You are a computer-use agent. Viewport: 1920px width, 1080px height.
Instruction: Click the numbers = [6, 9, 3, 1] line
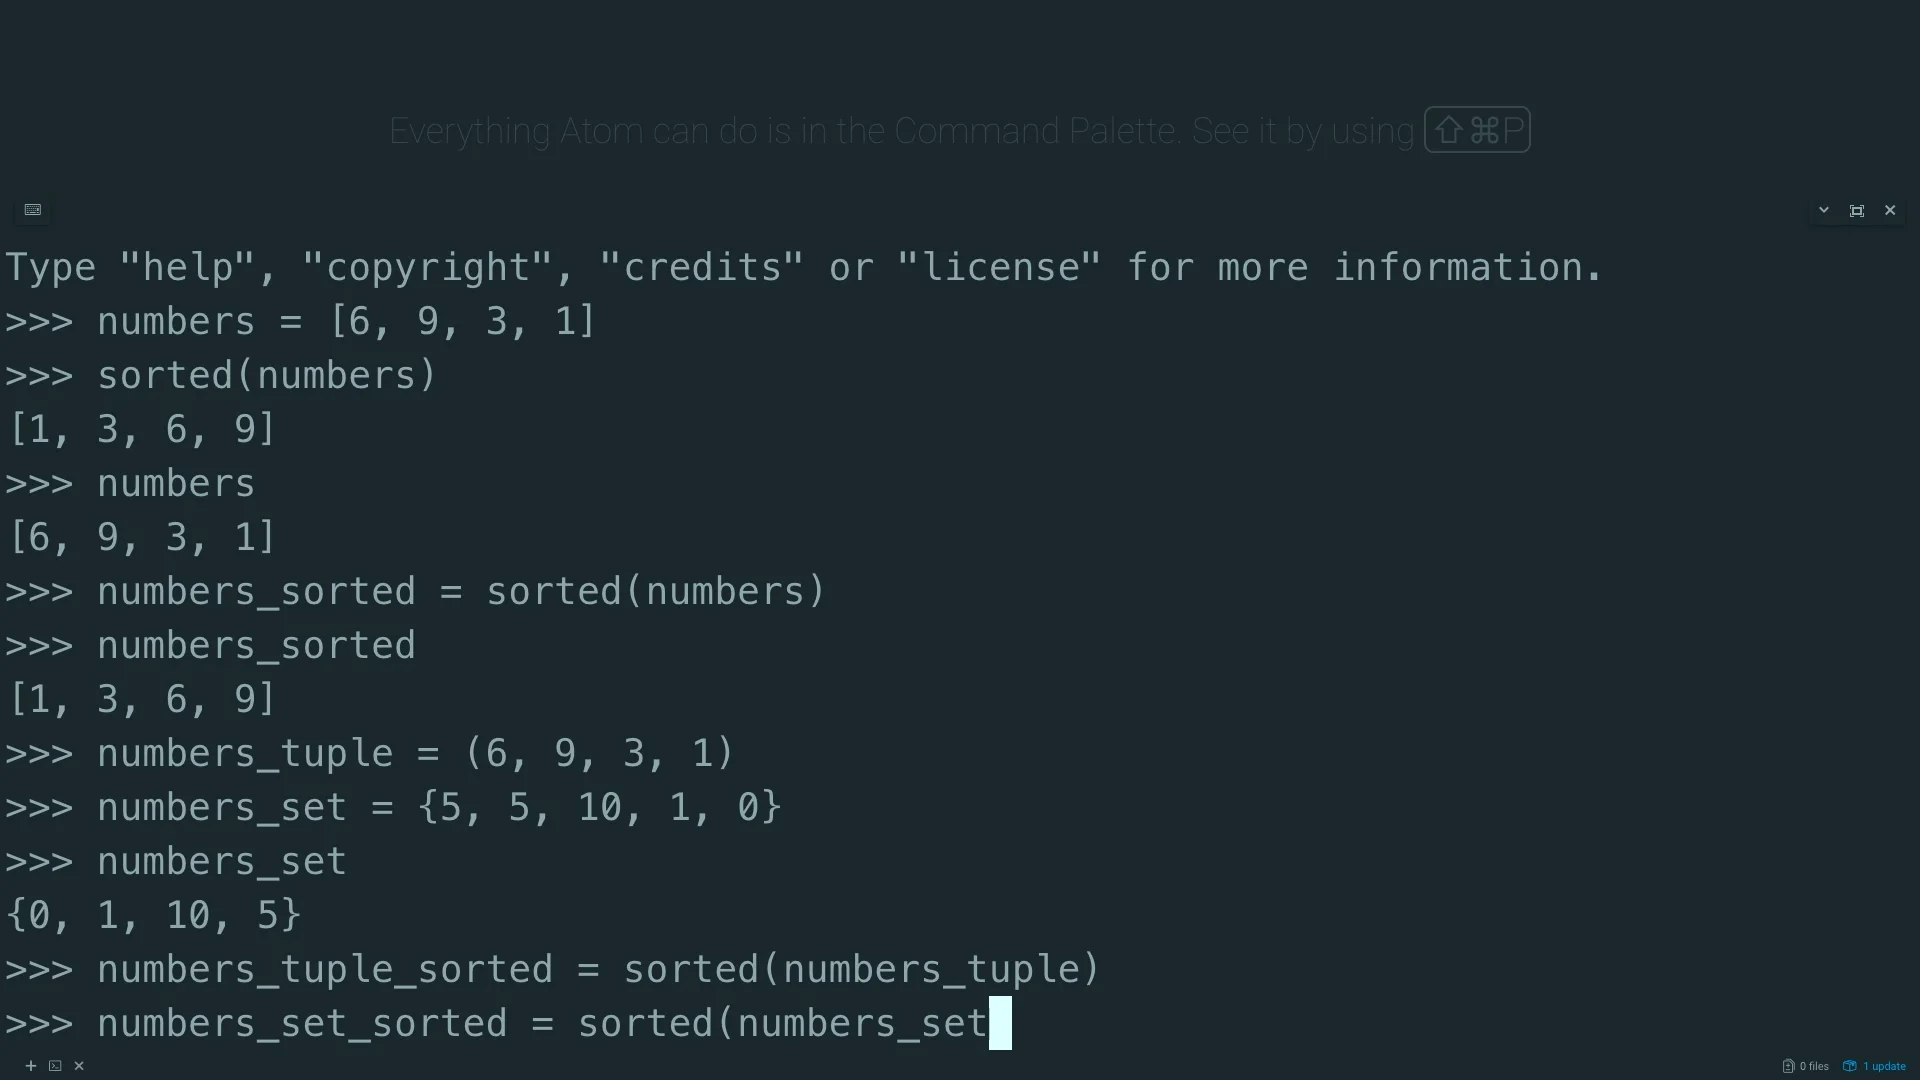[300, 321]
